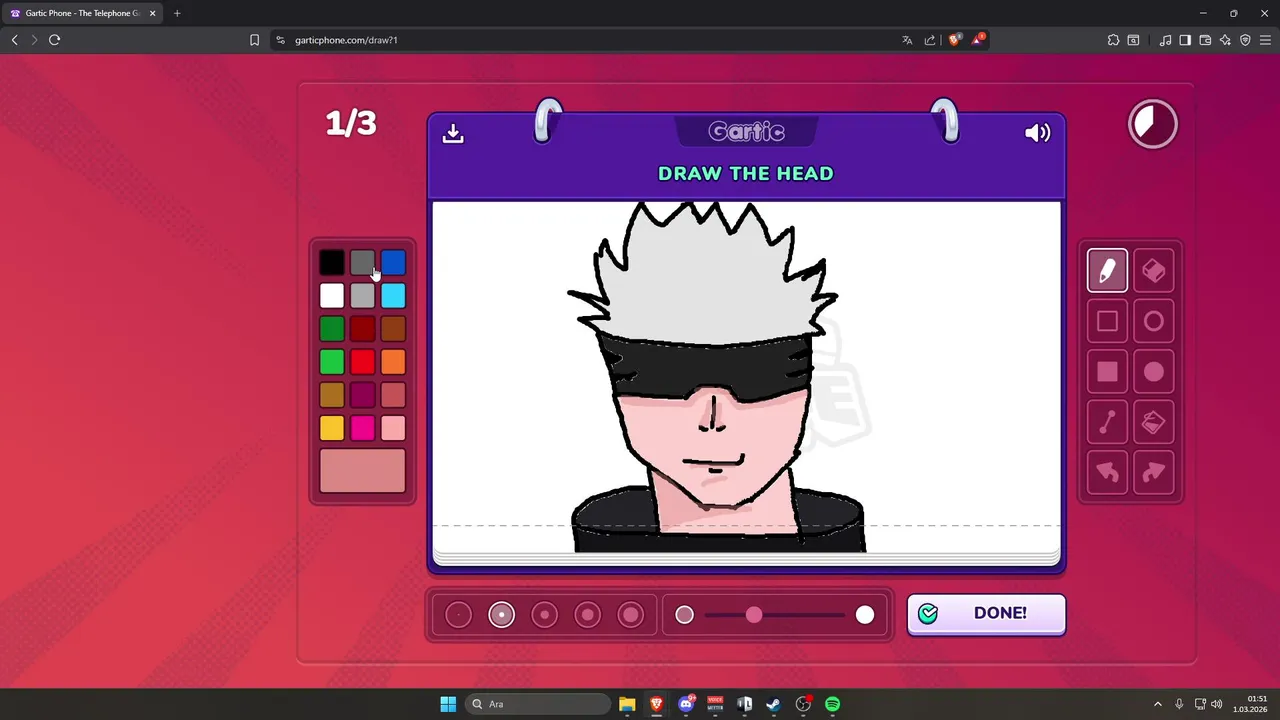Switch to the Gartic Phone browser tab
Image resolution: width=1280 pixels, height=720 pixels.
point(82,13)
